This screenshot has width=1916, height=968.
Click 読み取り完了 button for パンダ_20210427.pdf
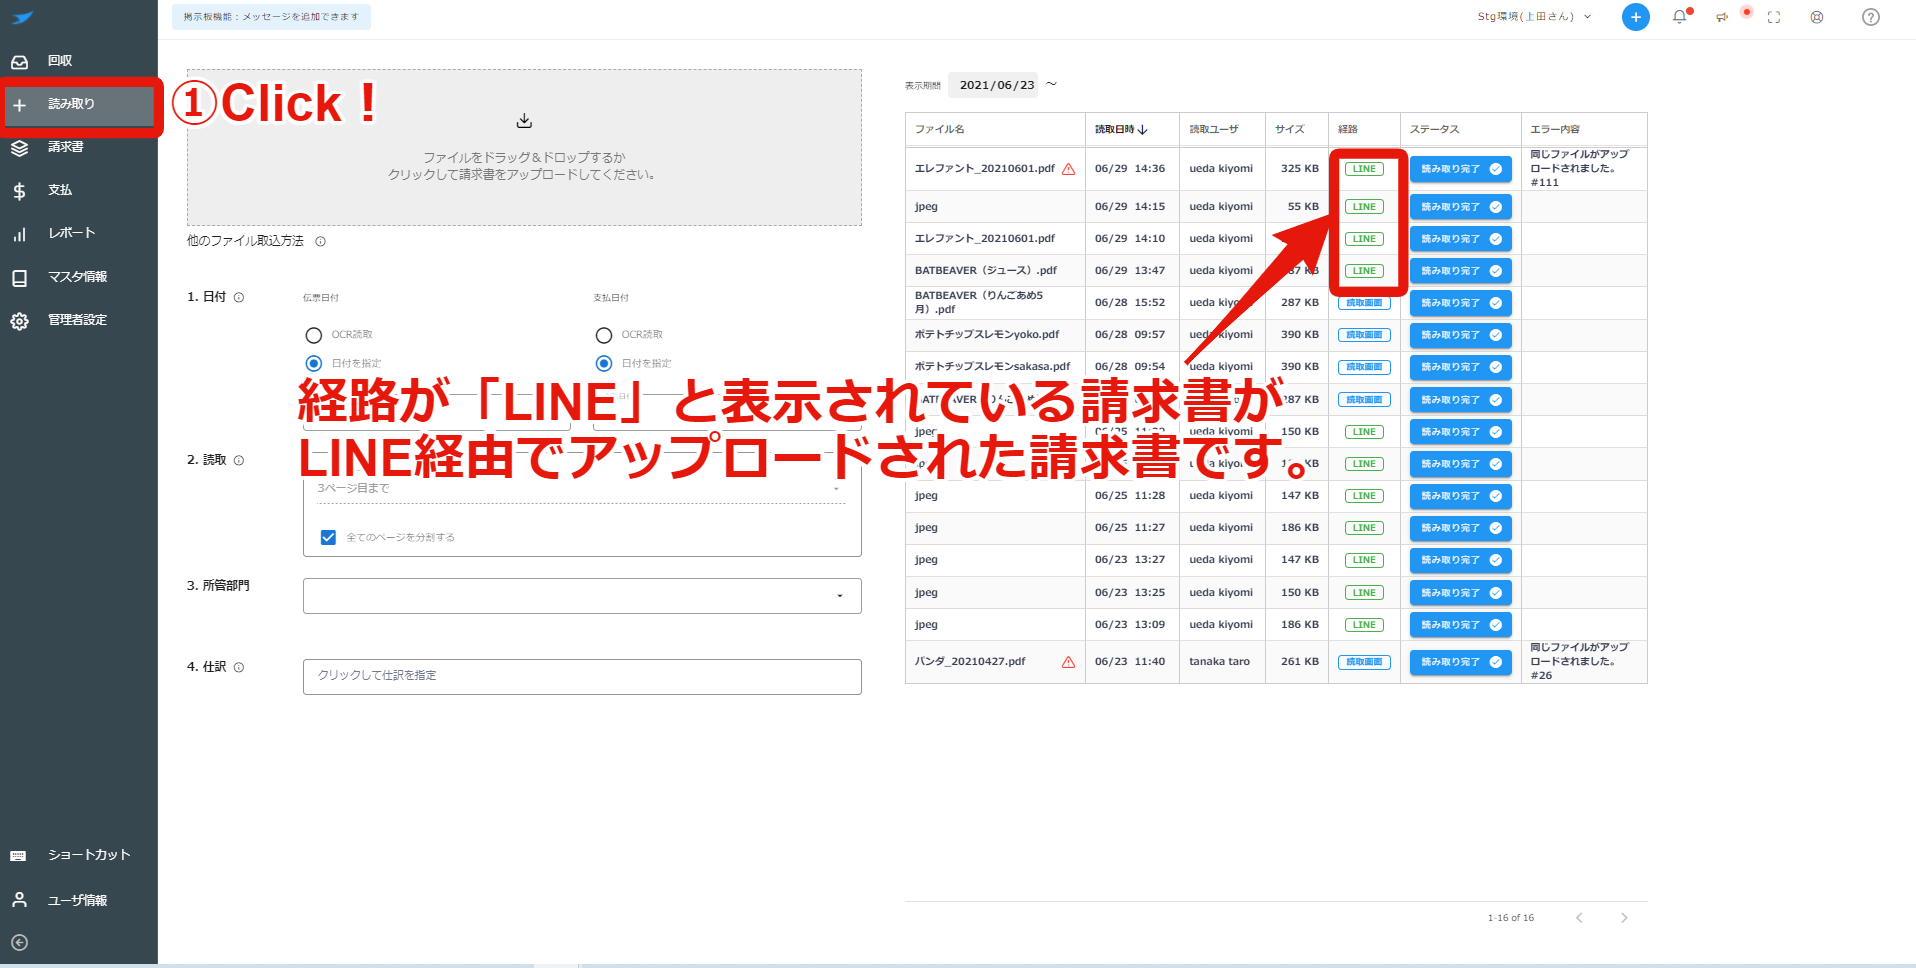(x=1461, y=662)
